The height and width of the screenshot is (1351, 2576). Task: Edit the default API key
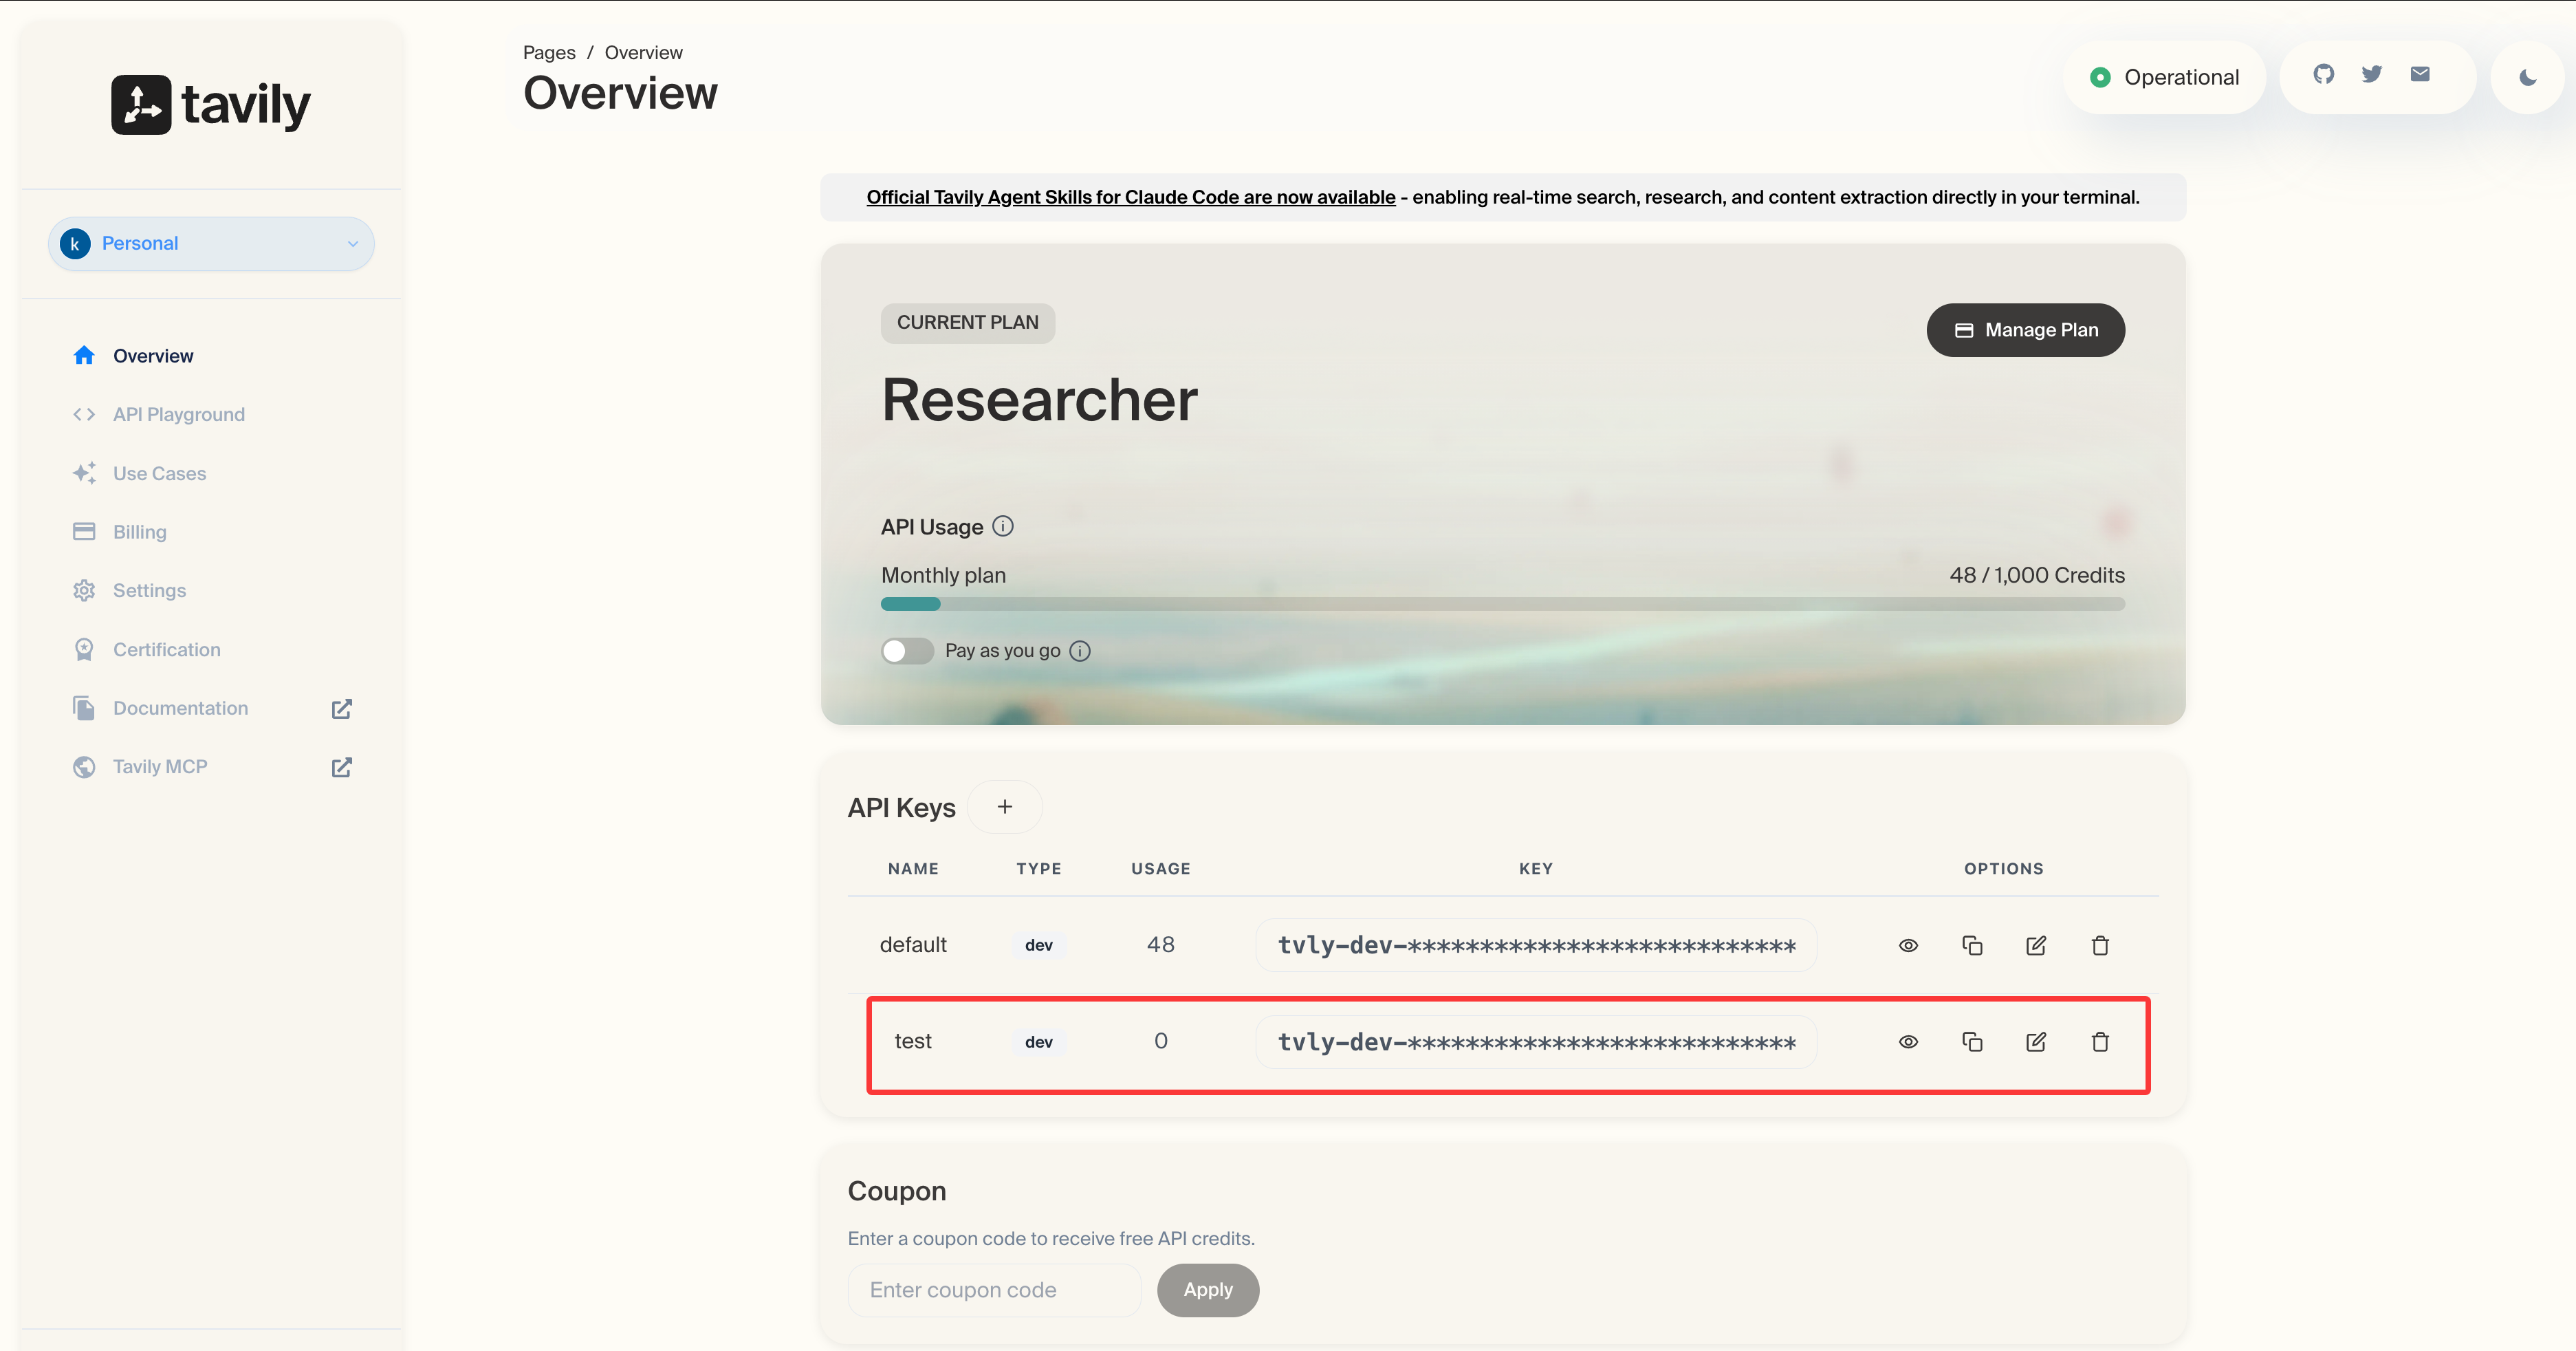(x=2036, y=945)
